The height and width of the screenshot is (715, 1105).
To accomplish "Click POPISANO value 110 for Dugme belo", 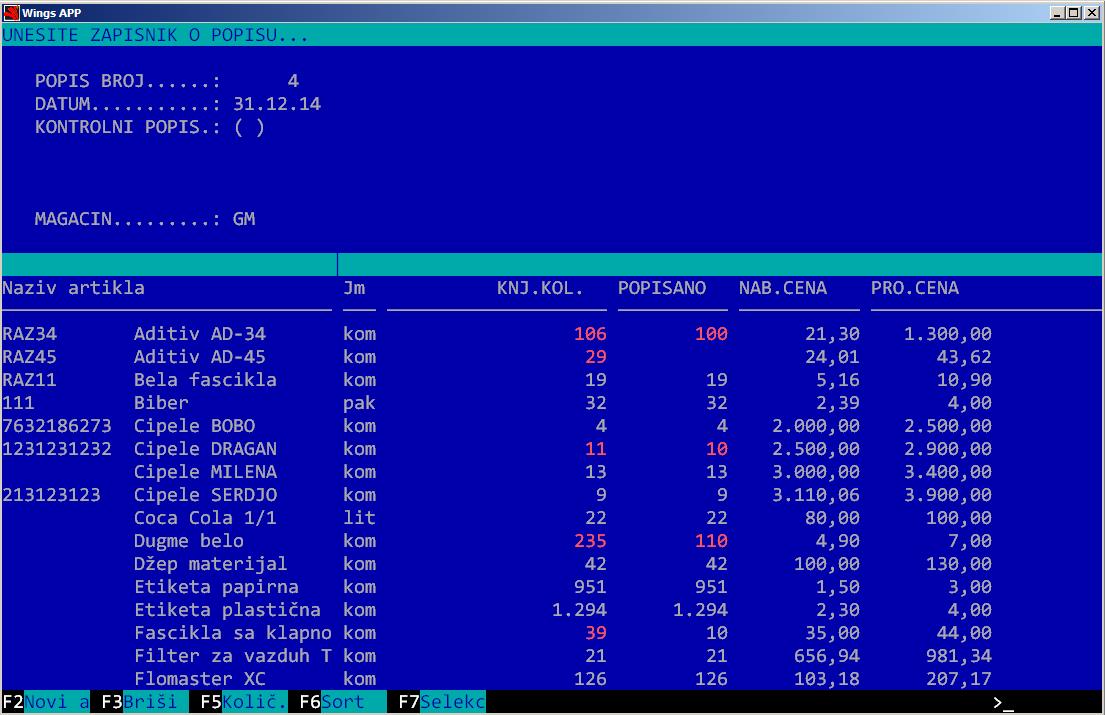I will point(710,541).
